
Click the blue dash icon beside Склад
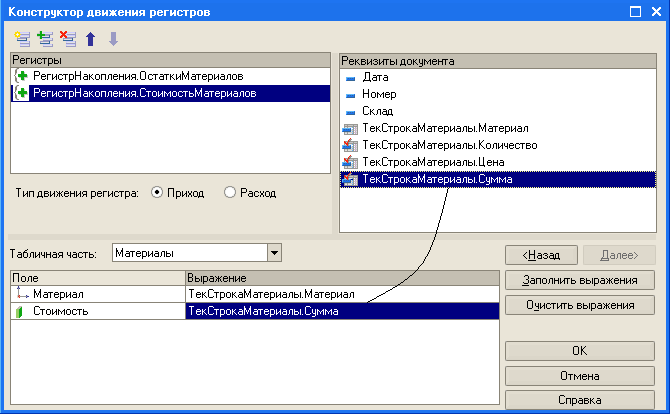point(350,112)
